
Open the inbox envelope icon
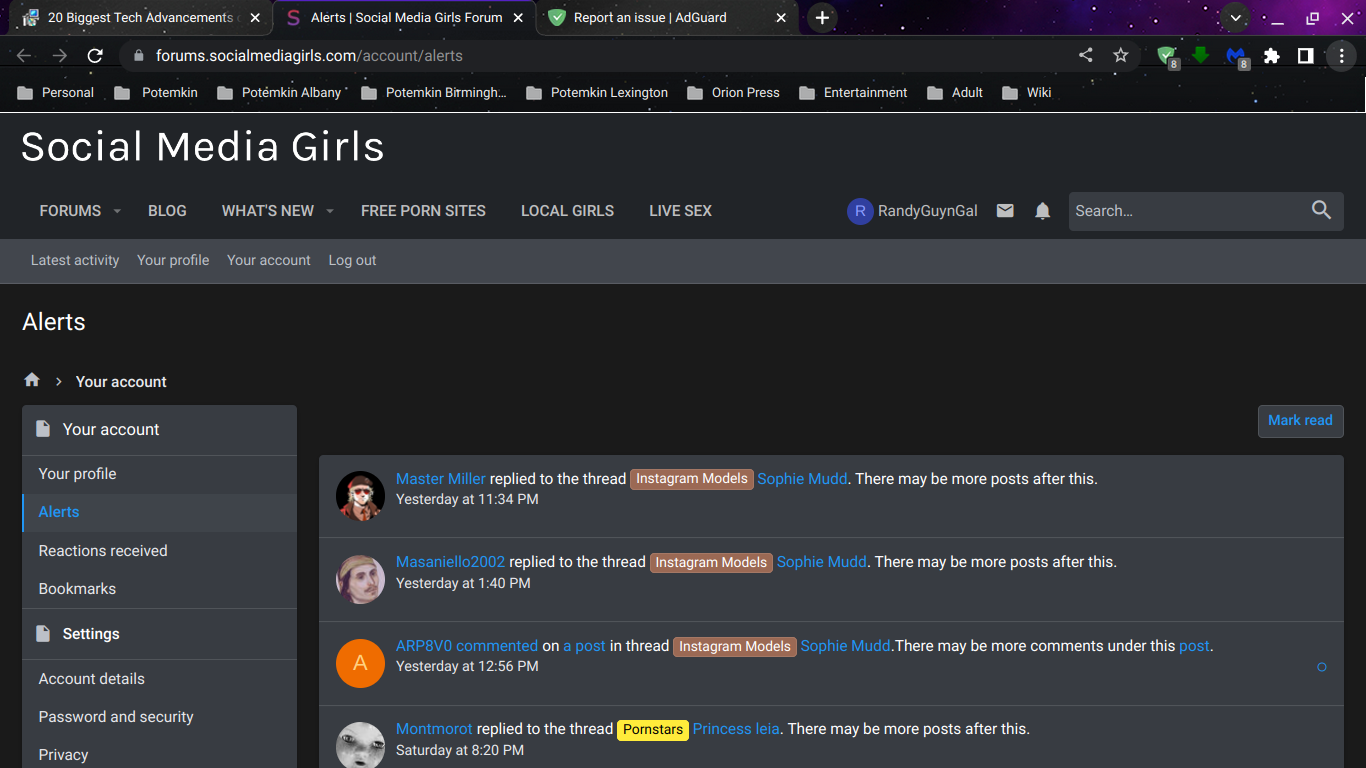(x=1005, y=211)
